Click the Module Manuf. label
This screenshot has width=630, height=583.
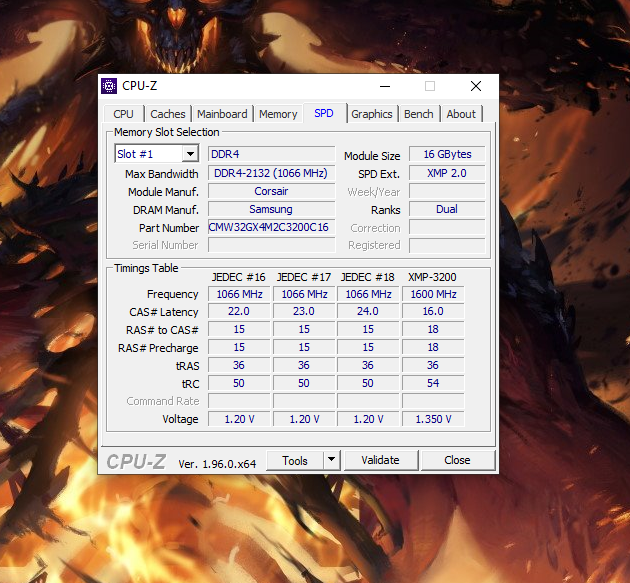pos(163,192)
